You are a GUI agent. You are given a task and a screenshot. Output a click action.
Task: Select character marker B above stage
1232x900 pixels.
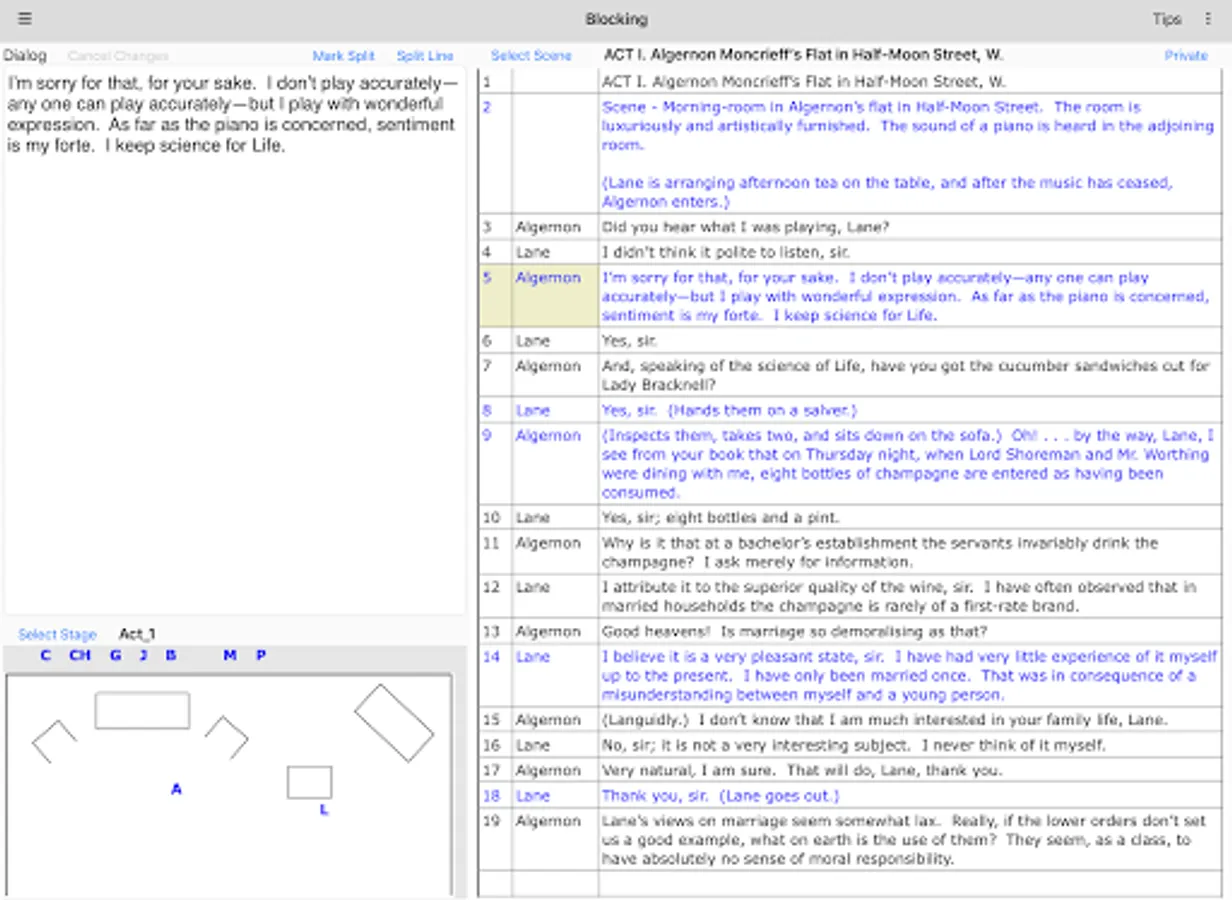pos(171,655)
